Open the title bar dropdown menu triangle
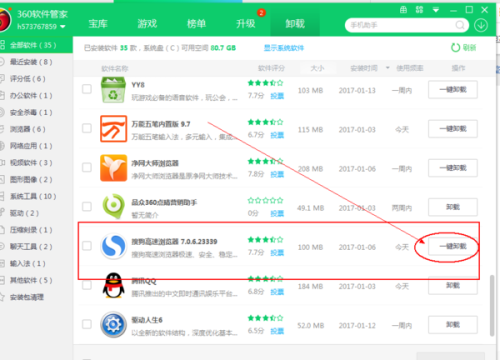Screen dimensions: 500x360 pyautogui.click(x=436, y=10)
